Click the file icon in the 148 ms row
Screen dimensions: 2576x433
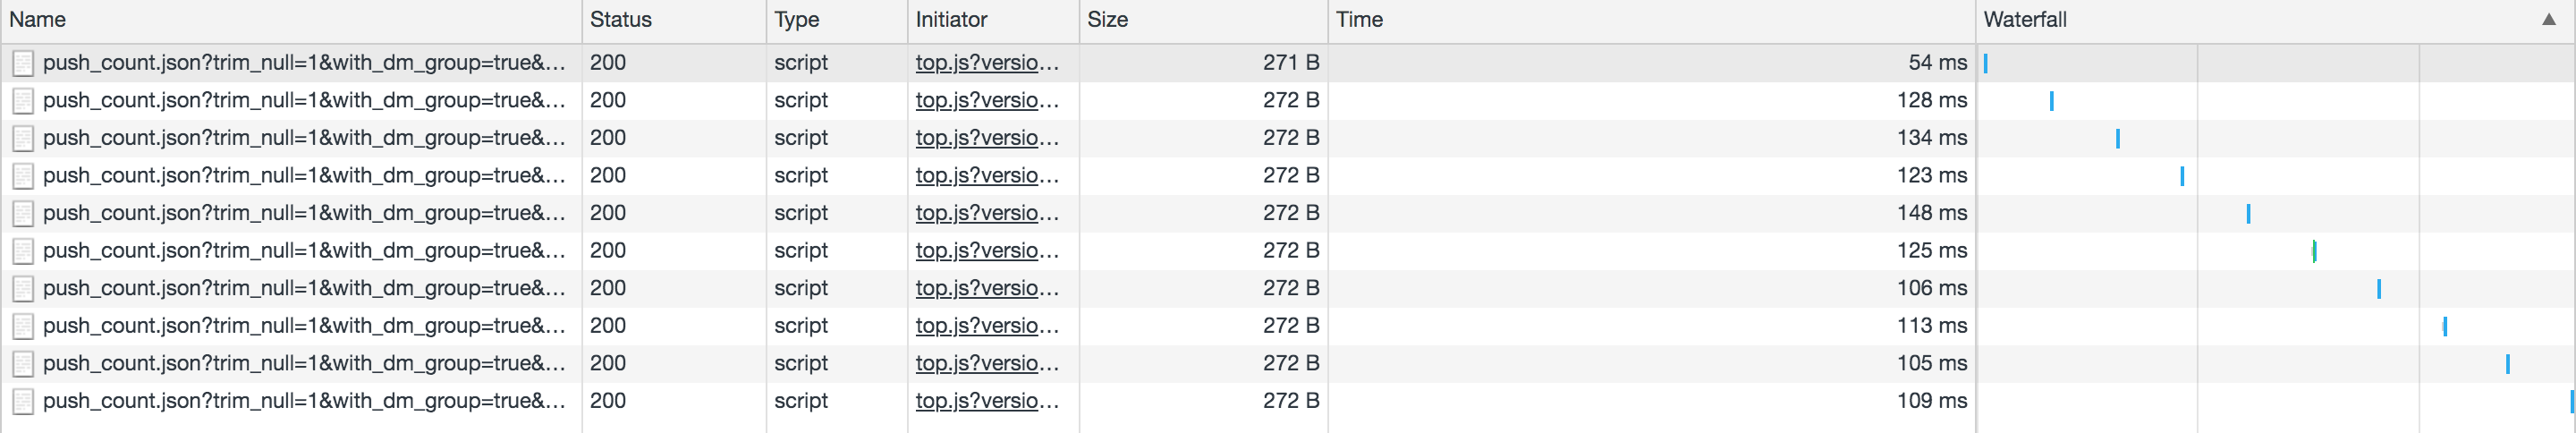point(23,213)
